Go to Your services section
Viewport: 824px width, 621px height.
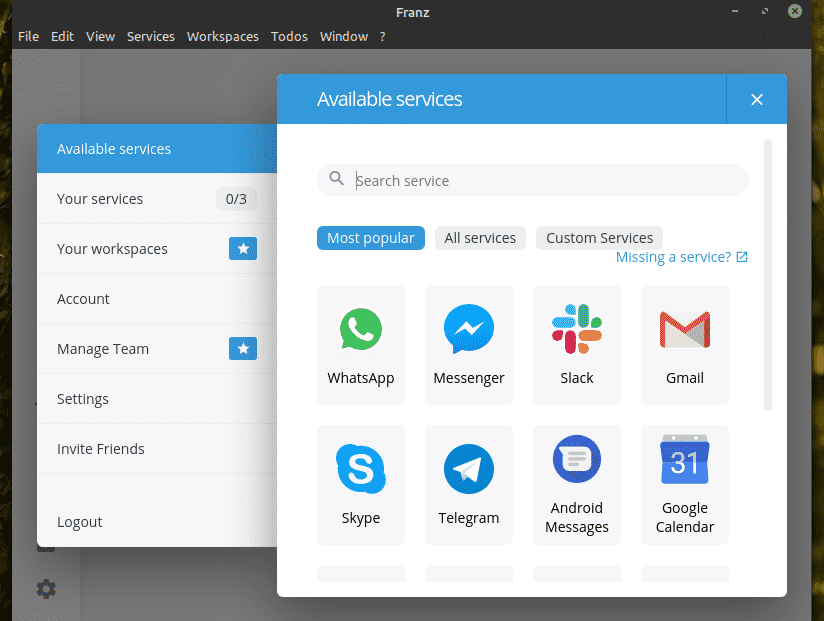coord(100,199)
